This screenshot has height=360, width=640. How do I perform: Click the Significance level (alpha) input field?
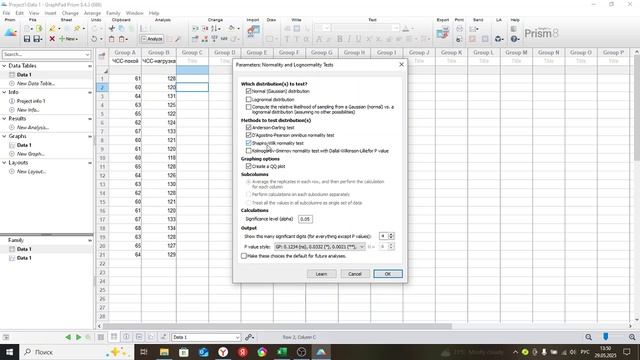(x=305, y=219)
